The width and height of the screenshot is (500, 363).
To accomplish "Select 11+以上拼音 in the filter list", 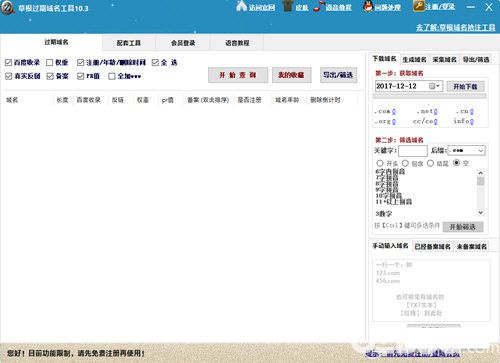I will point(394,202).
